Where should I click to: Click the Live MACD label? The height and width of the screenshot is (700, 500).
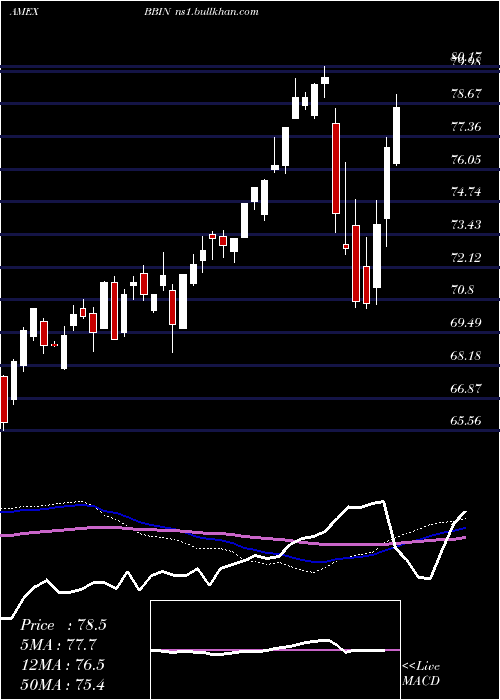point(421,673)
